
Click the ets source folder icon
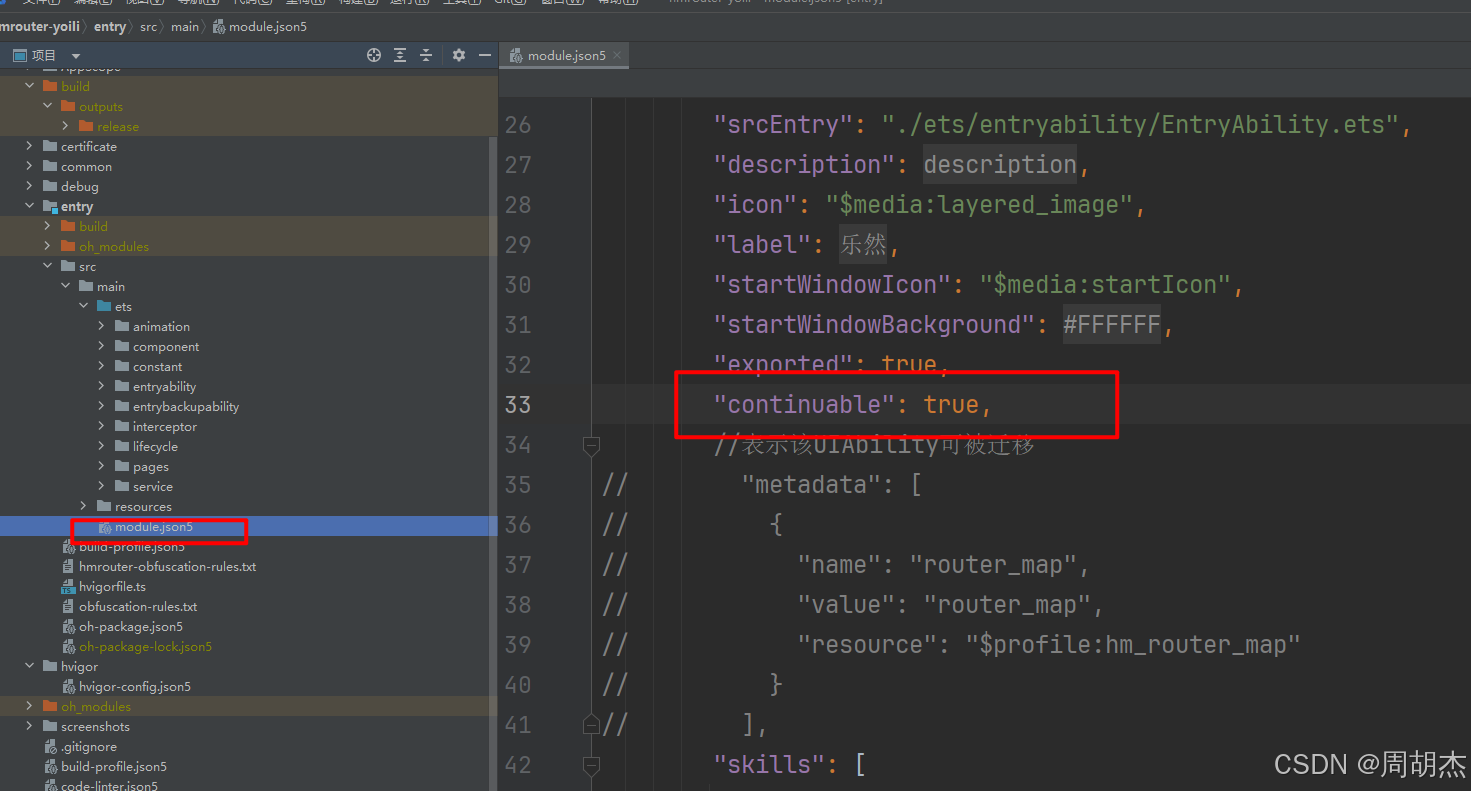pyautogui.click(x=104, y=306)
